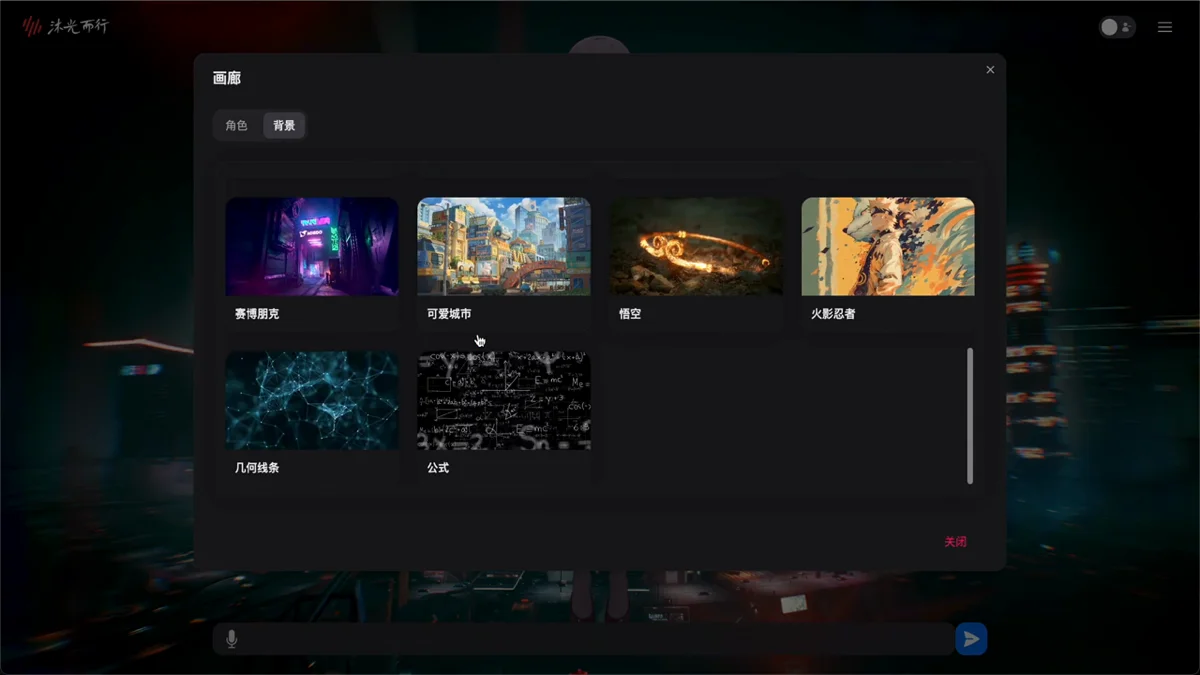This screenshot has width=1200, height=675.
Task: Click the chat message input field
Action: coord(583,639)
